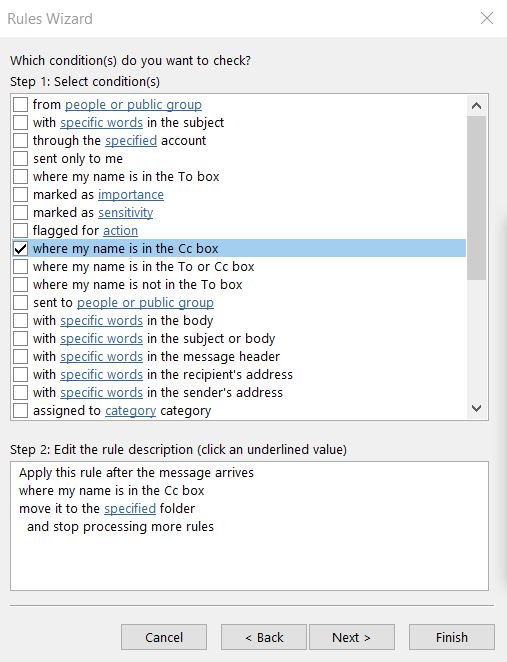Image resolution: width=507 pixels, height=662 pixels.
Task: Click 'specific words' link for the subject condition
Action: (101, 122)
